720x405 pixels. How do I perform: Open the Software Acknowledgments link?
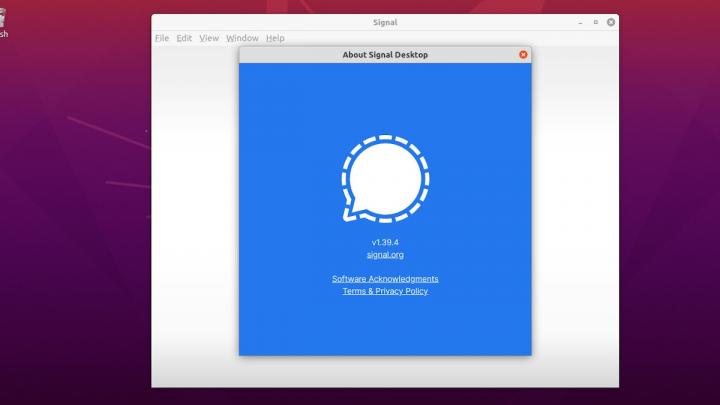tap(385, 279)
